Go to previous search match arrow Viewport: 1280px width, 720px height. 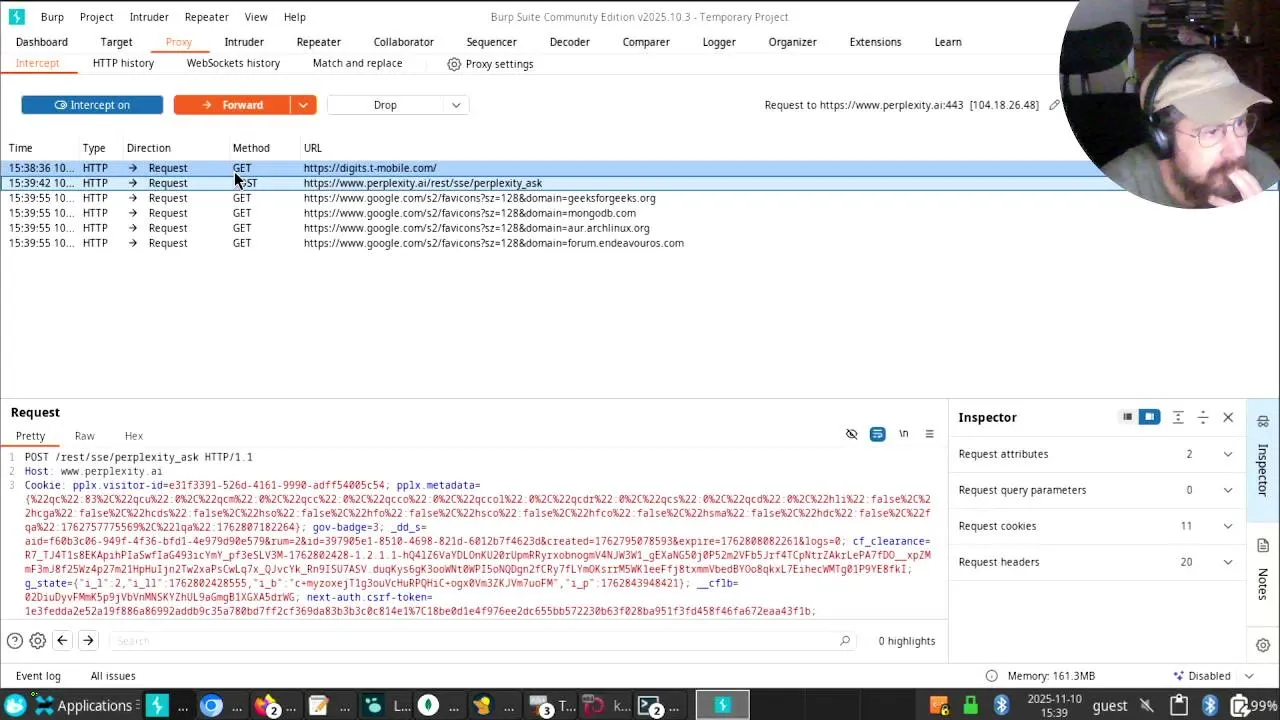[62, 641]
